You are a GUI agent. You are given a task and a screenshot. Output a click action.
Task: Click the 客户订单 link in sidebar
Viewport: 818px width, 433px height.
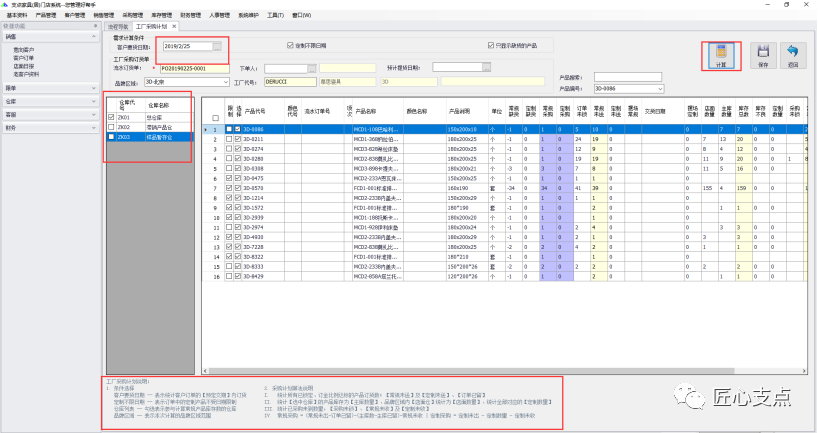[23, 58]
